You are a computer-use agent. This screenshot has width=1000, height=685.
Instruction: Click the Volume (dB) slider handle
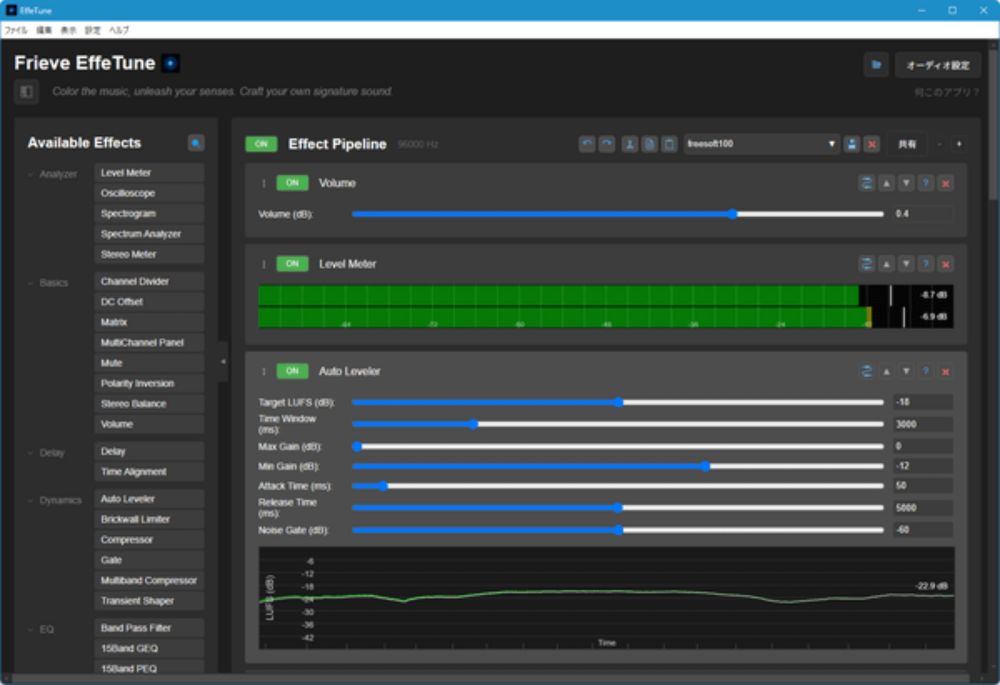733,214
